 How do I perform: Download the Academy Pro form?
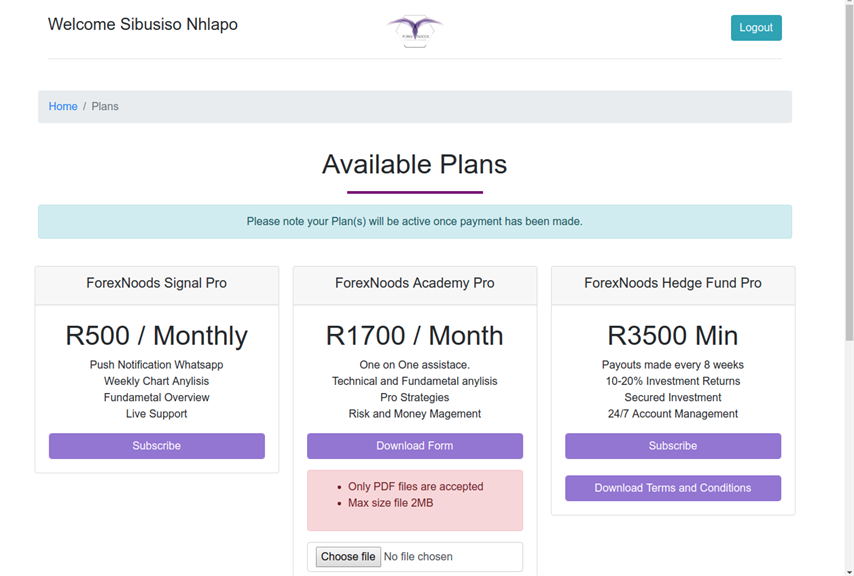tap(415, 446)
